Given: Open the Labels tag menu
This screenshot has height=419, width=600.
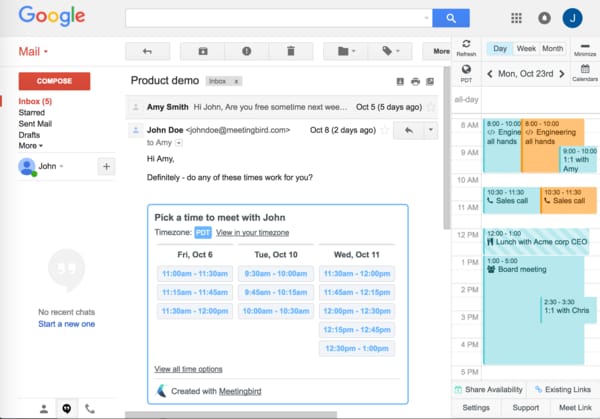Looking at the screenshot, I should [390, 51].
